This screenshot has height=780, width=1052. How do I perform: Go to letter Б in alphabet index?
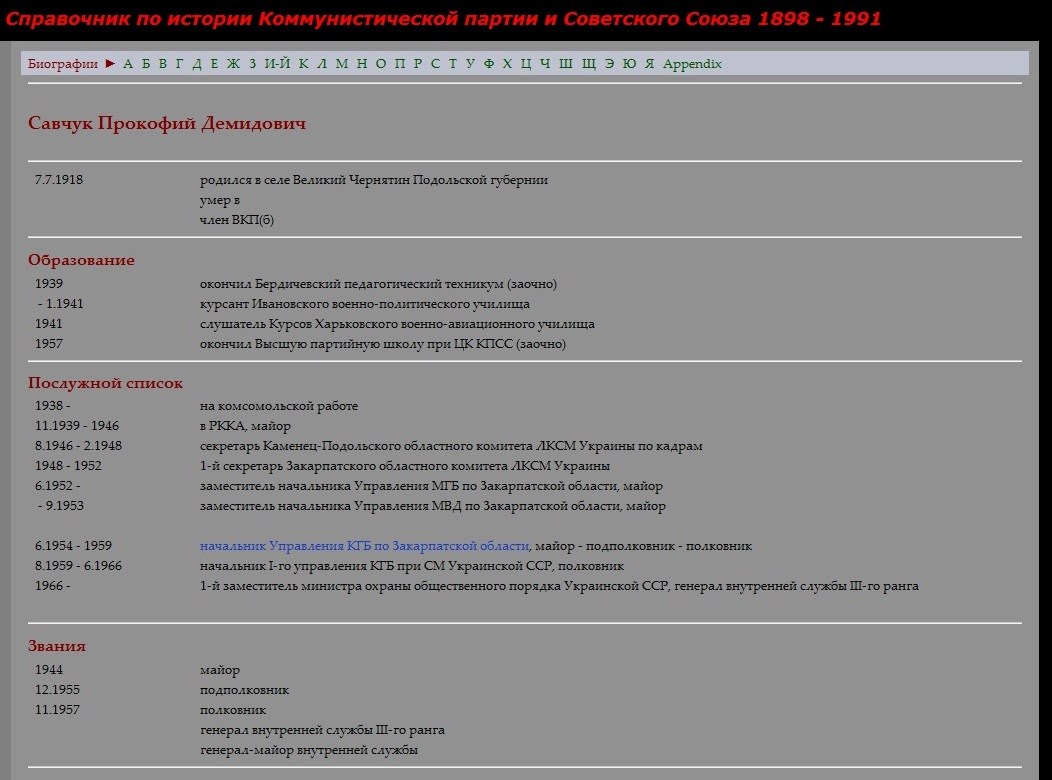tap(145, 64)
